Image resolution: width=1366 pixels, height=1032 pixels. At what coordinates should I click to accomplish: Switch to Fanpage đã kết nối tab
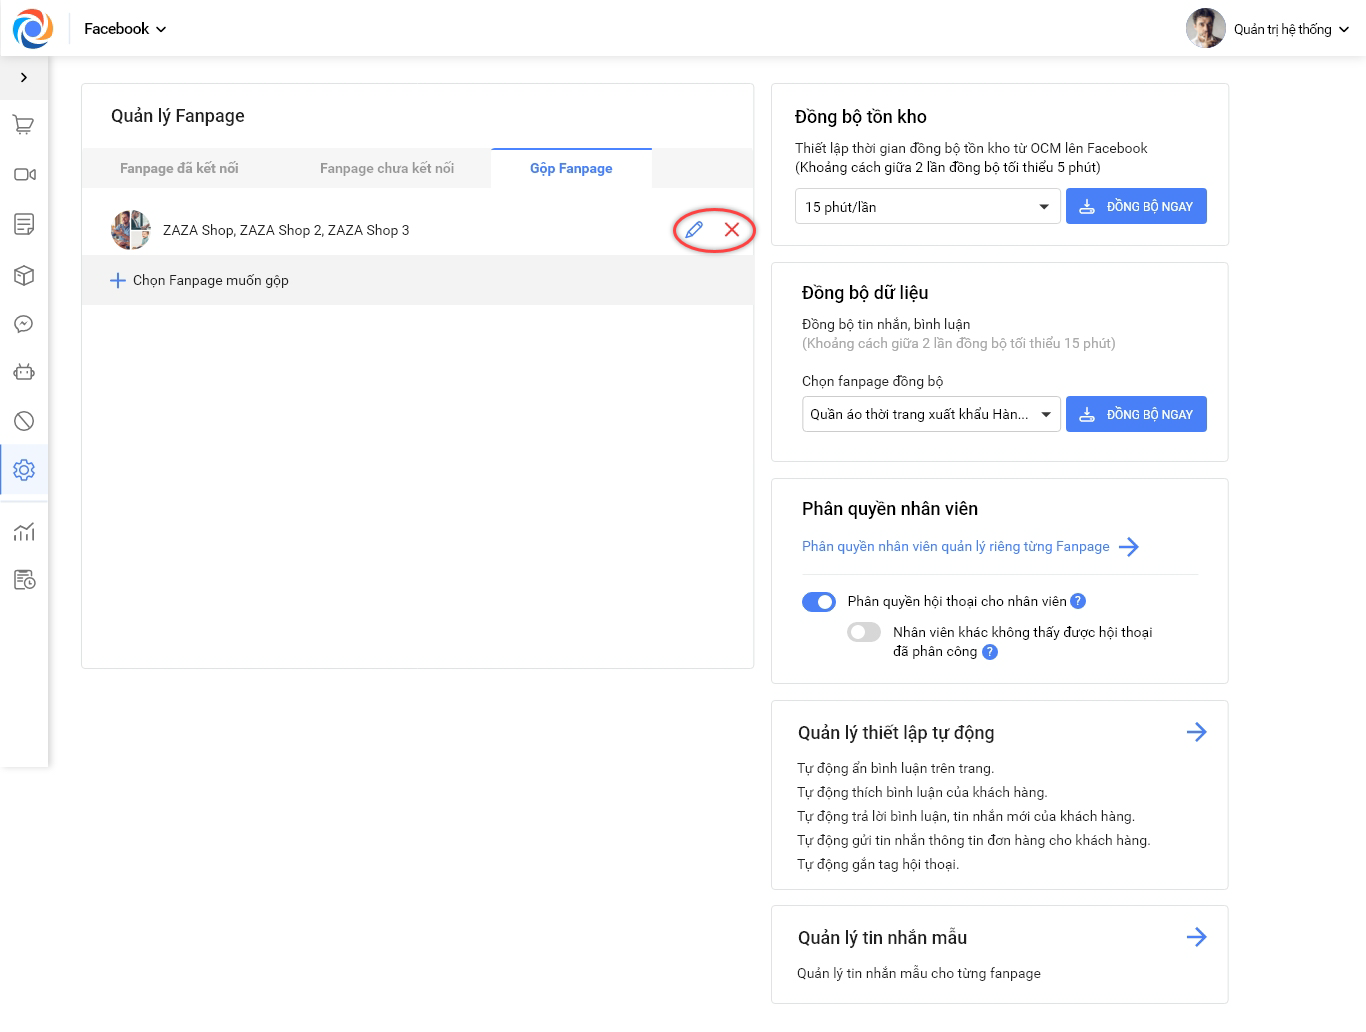[x=179, y=168]
